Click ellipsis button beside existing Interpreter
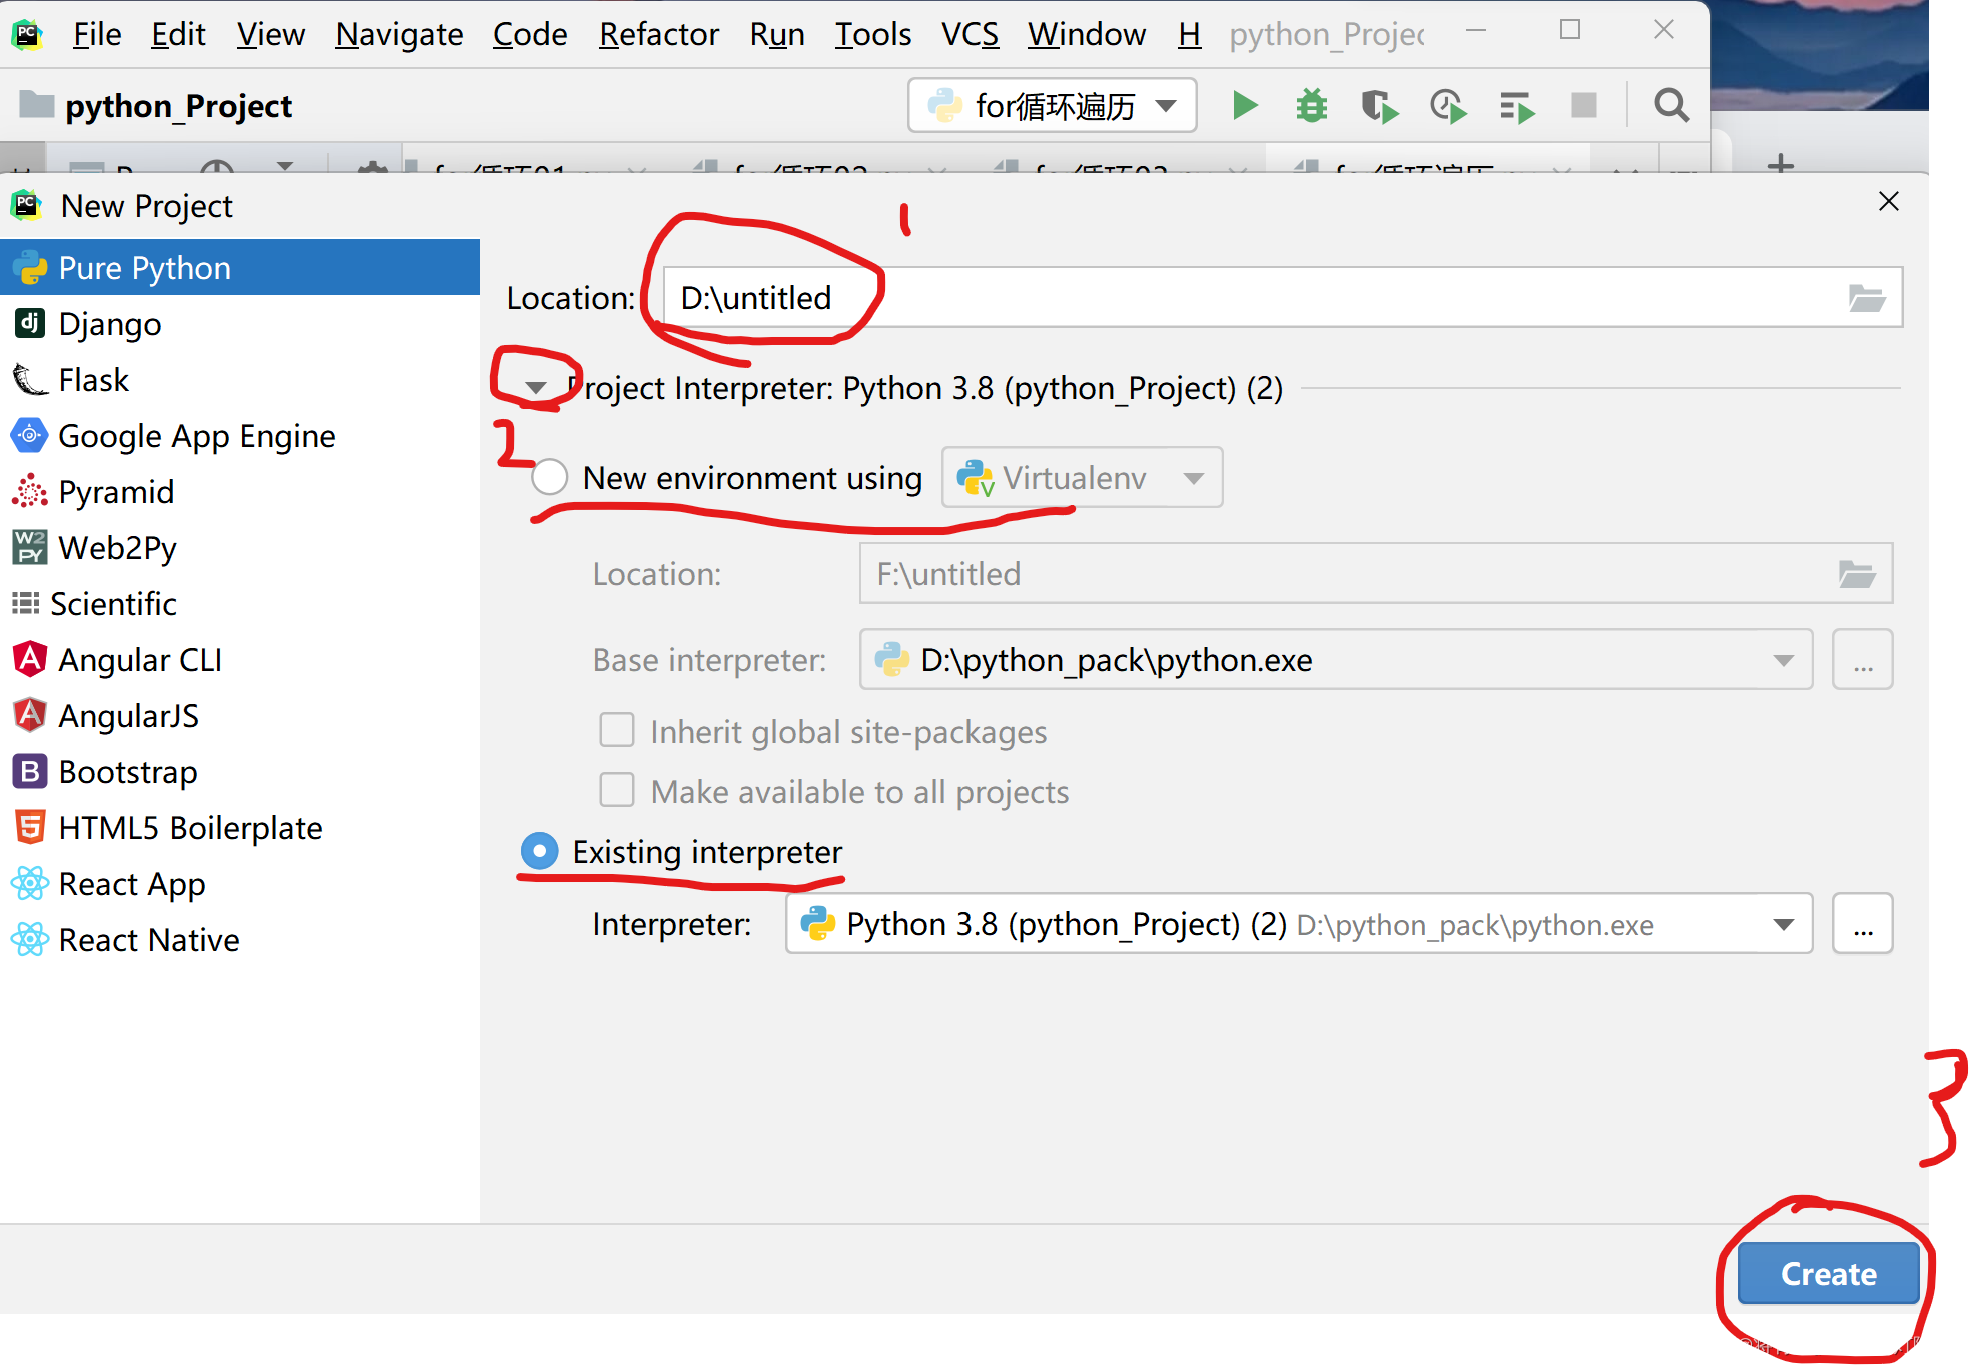Screen dimensions: 1969x1365 (x=1862, y=923)
